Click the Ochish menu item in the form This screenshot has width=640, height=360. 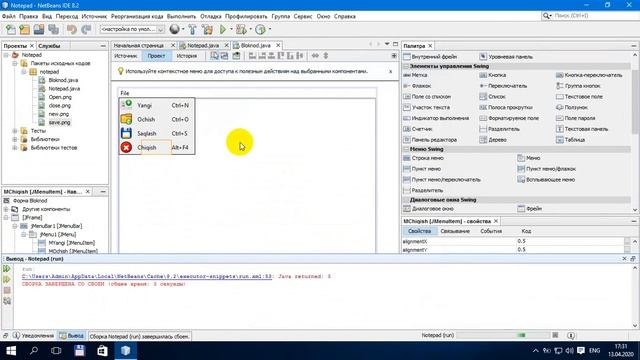tap(157, 119)
